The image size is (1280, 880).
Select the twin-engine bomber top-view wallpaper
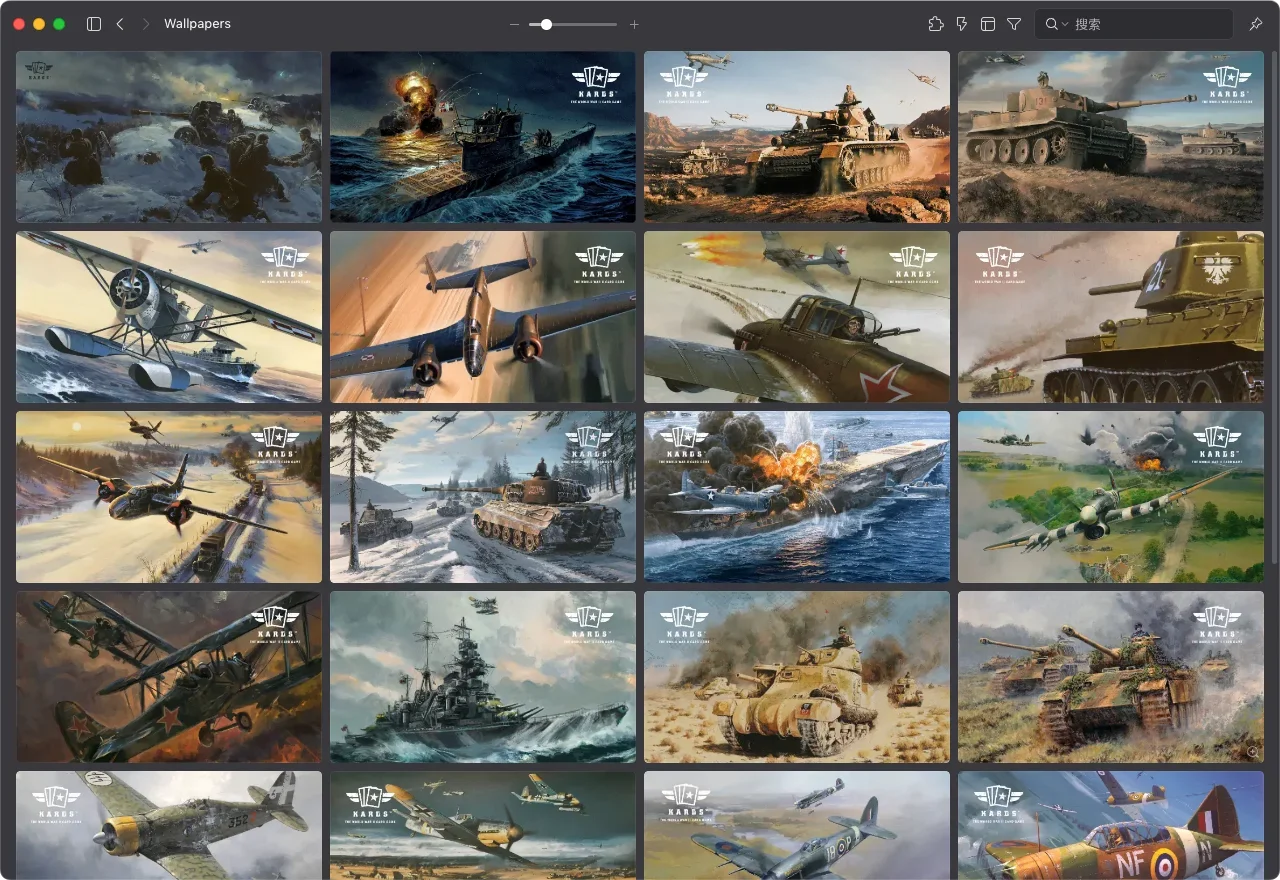(483, 317)
